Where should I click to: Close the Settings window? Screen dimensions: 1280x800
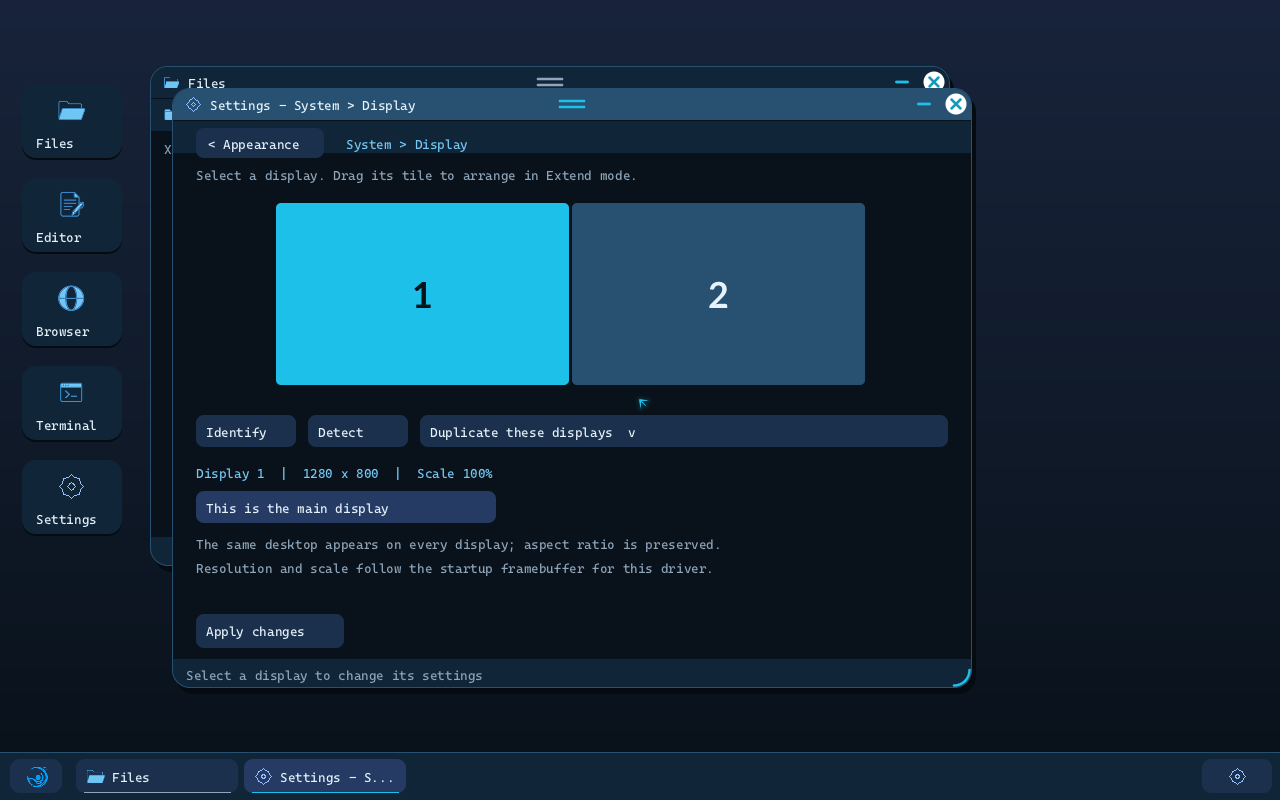click(x=956, y=104)
